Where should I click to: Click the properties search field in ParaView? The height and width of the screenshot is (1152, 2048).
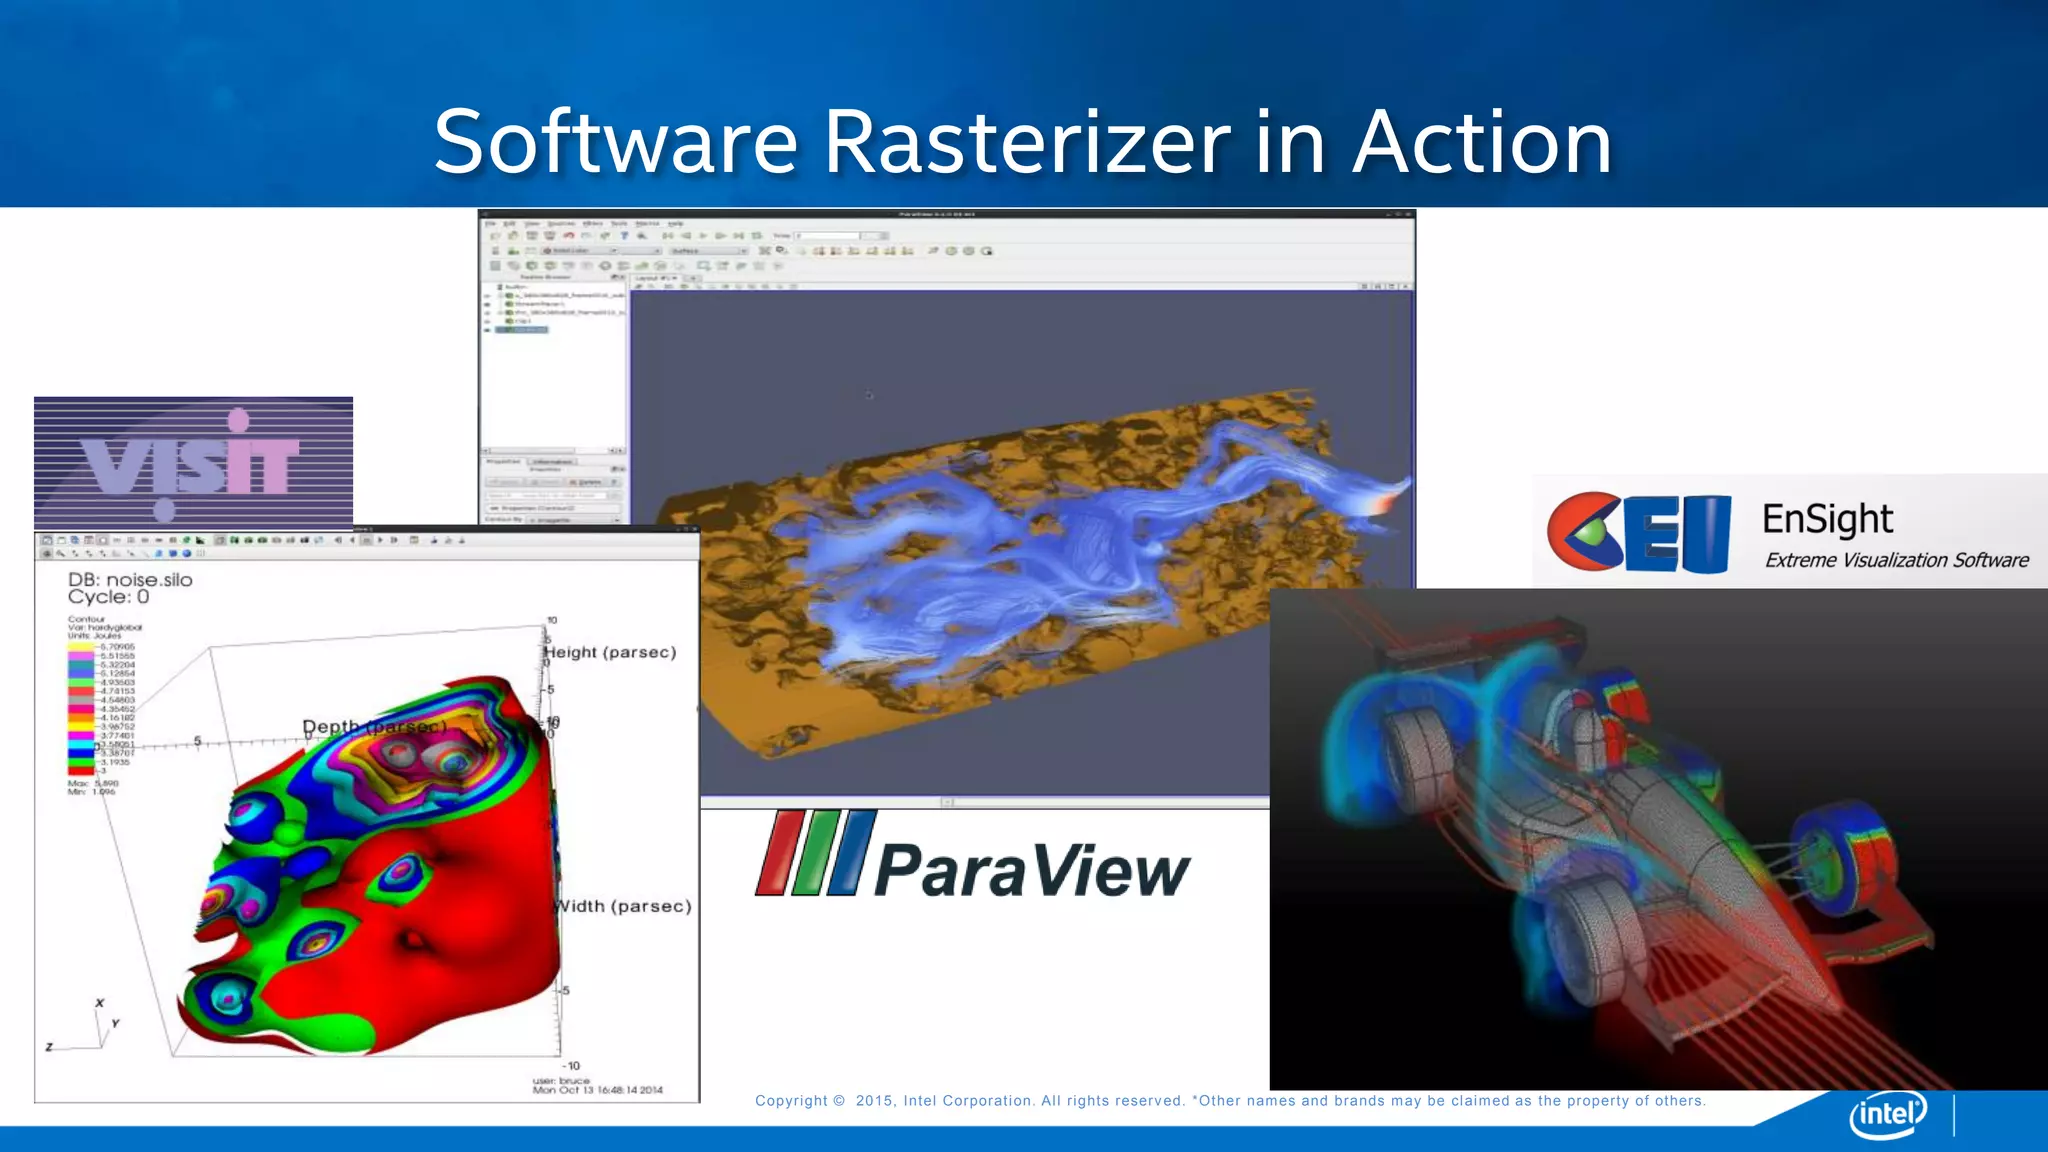coord(546,495)
